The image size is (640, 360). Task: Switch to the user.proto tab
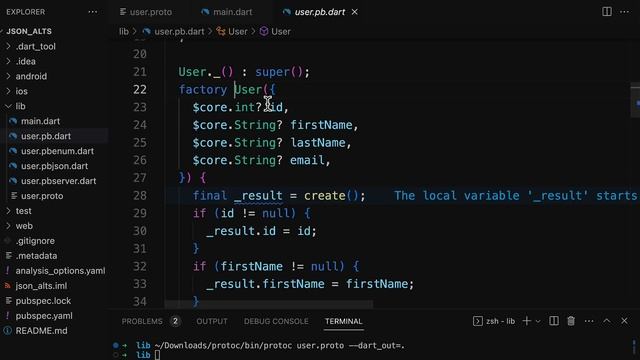pos(146,12)
